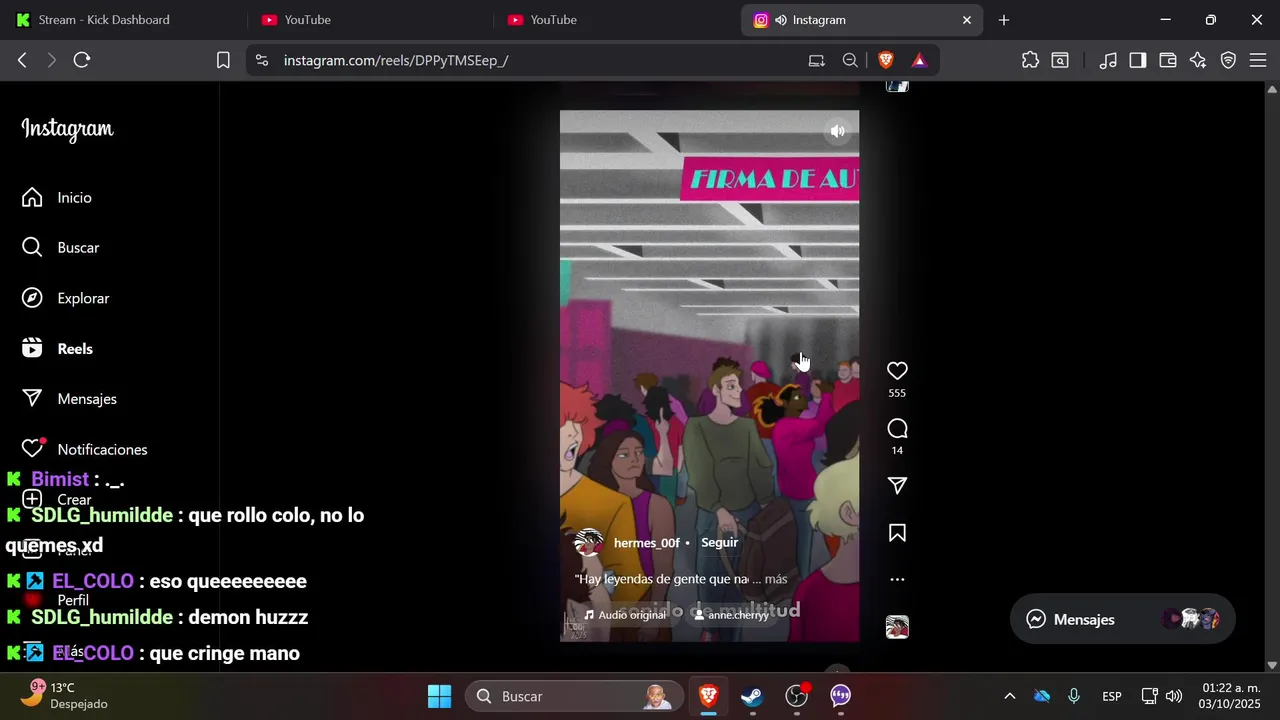Open the playlist music note icon
Viewport: 1280px width, 720px height.
pyautogui.click(x=1108, y=60)
